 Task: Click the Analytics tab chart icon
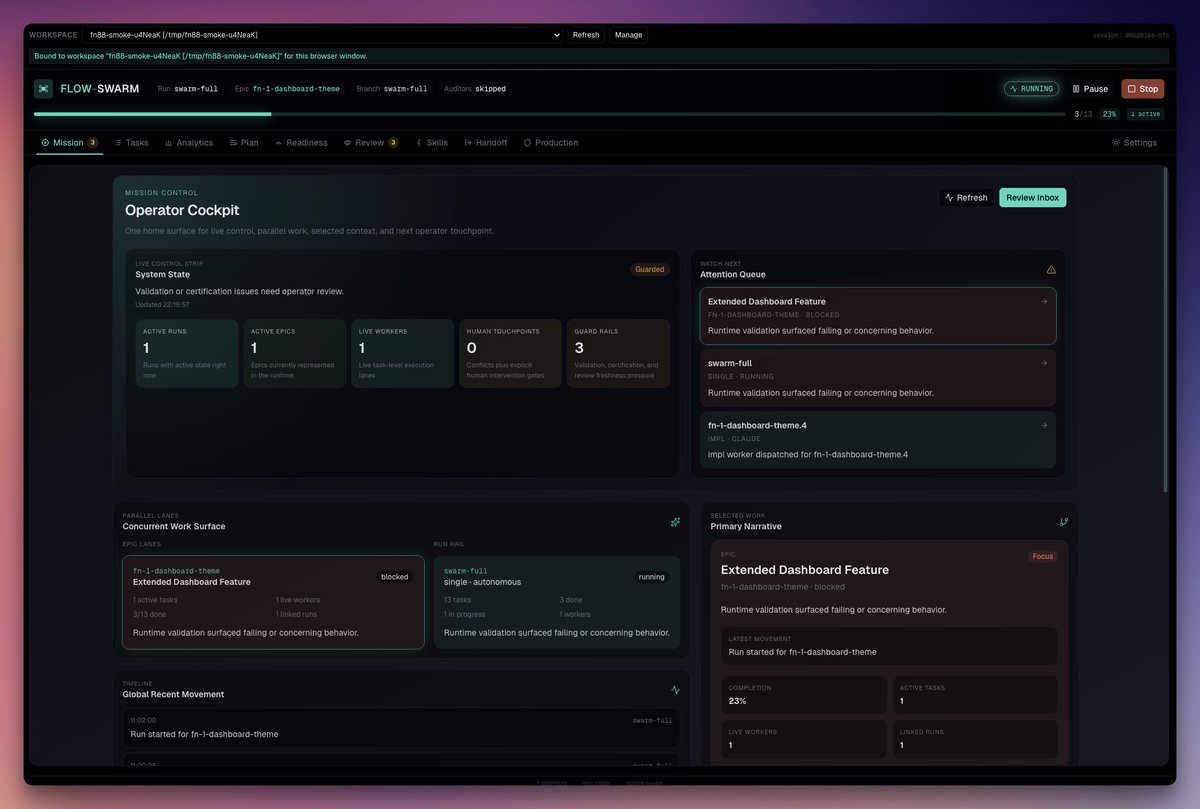169,143
